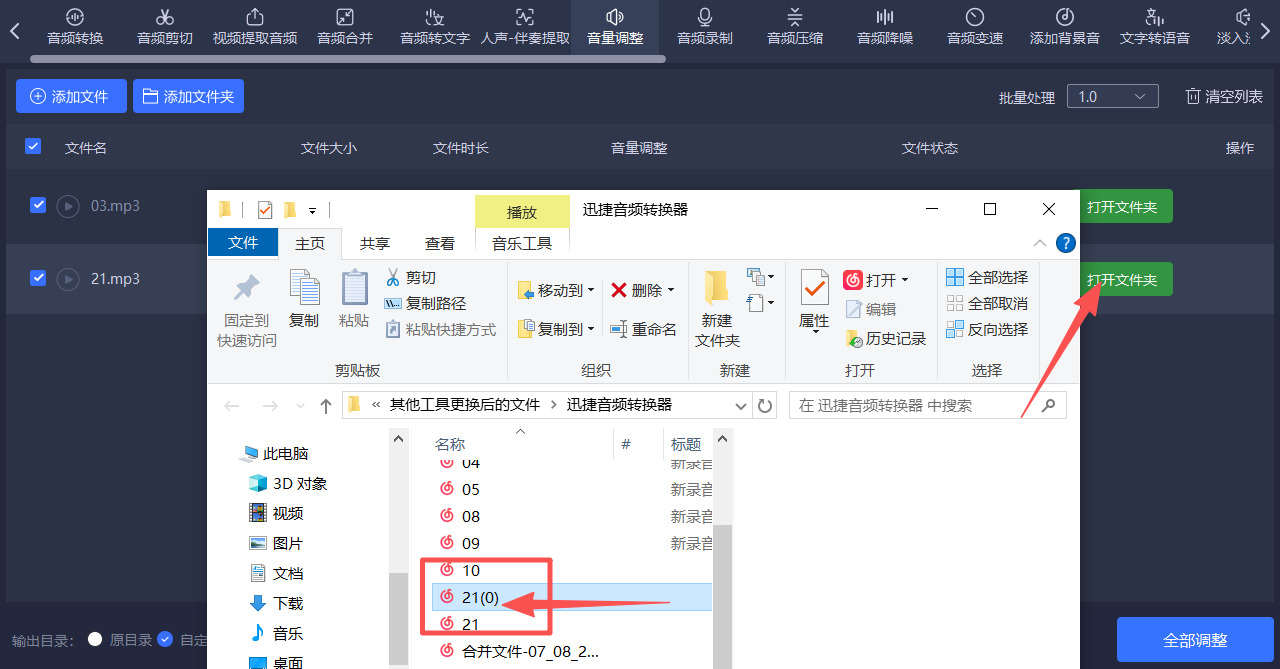Open the 音频转换 audio conversion tool
1280x669 pixels.
(x=75, y=27)
